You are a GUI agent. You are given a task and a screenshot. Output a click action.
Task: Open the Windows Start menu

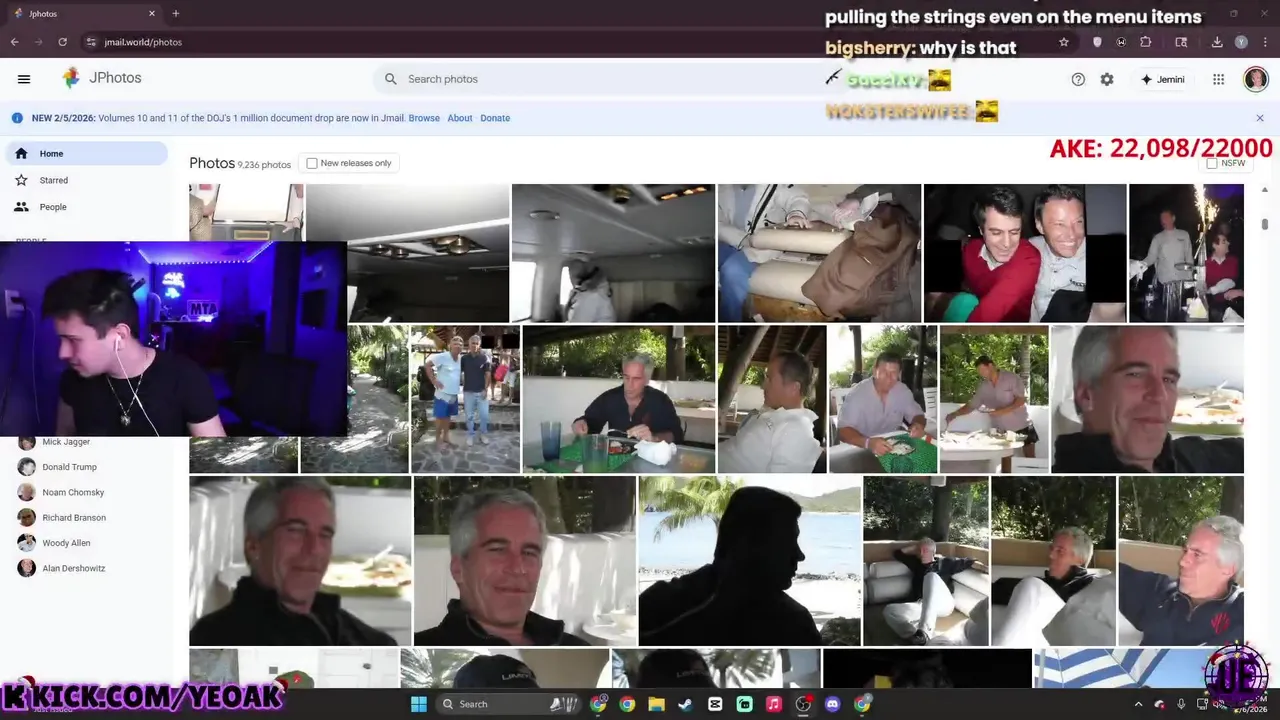click(419, 704)
